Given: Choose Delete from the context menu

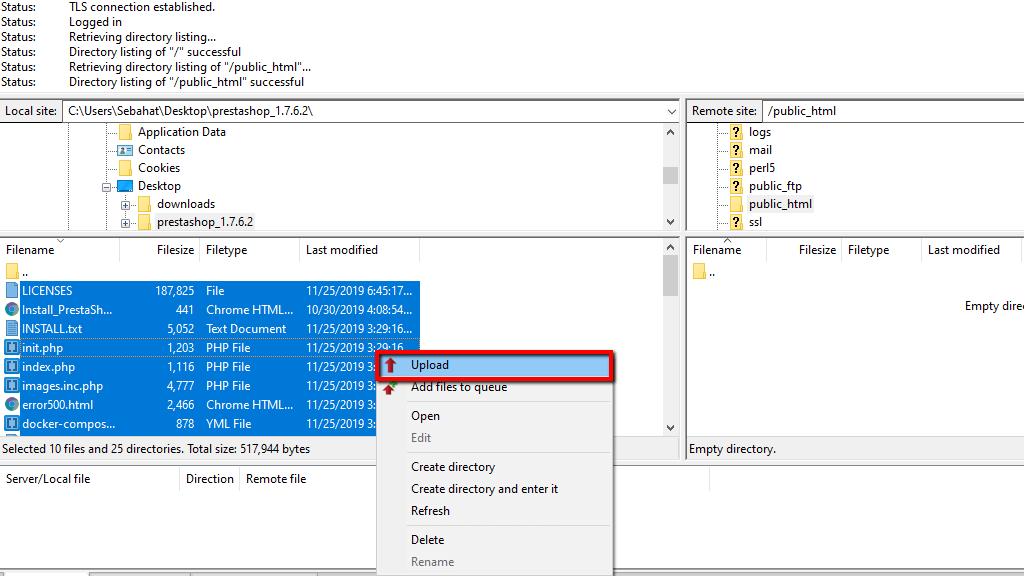Looking at the screenshot, I should [427, 540].
